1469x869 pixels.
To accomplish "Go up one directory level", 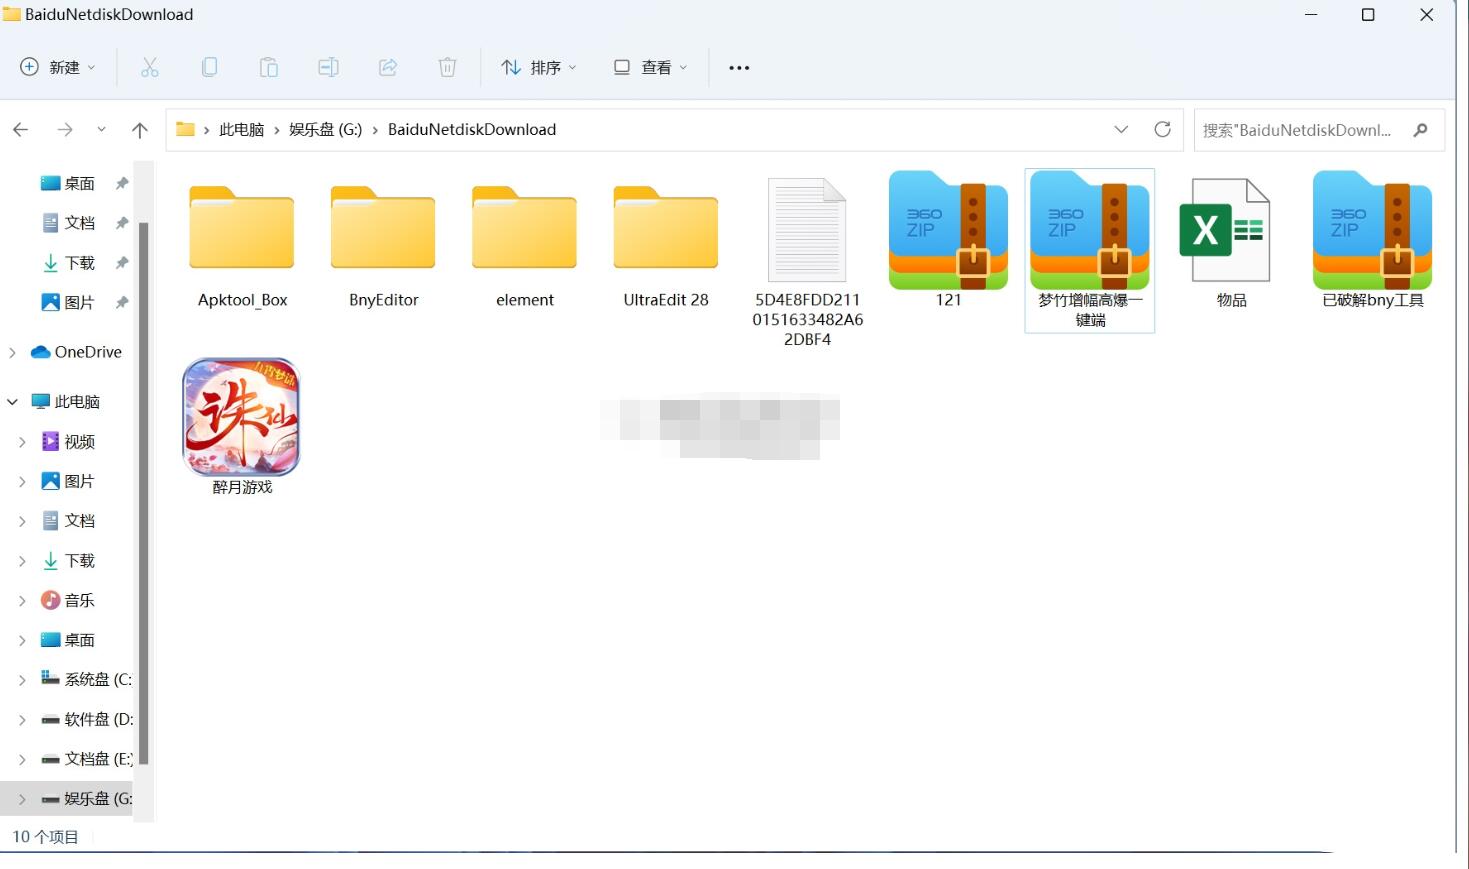I will [x=140, y=129].
